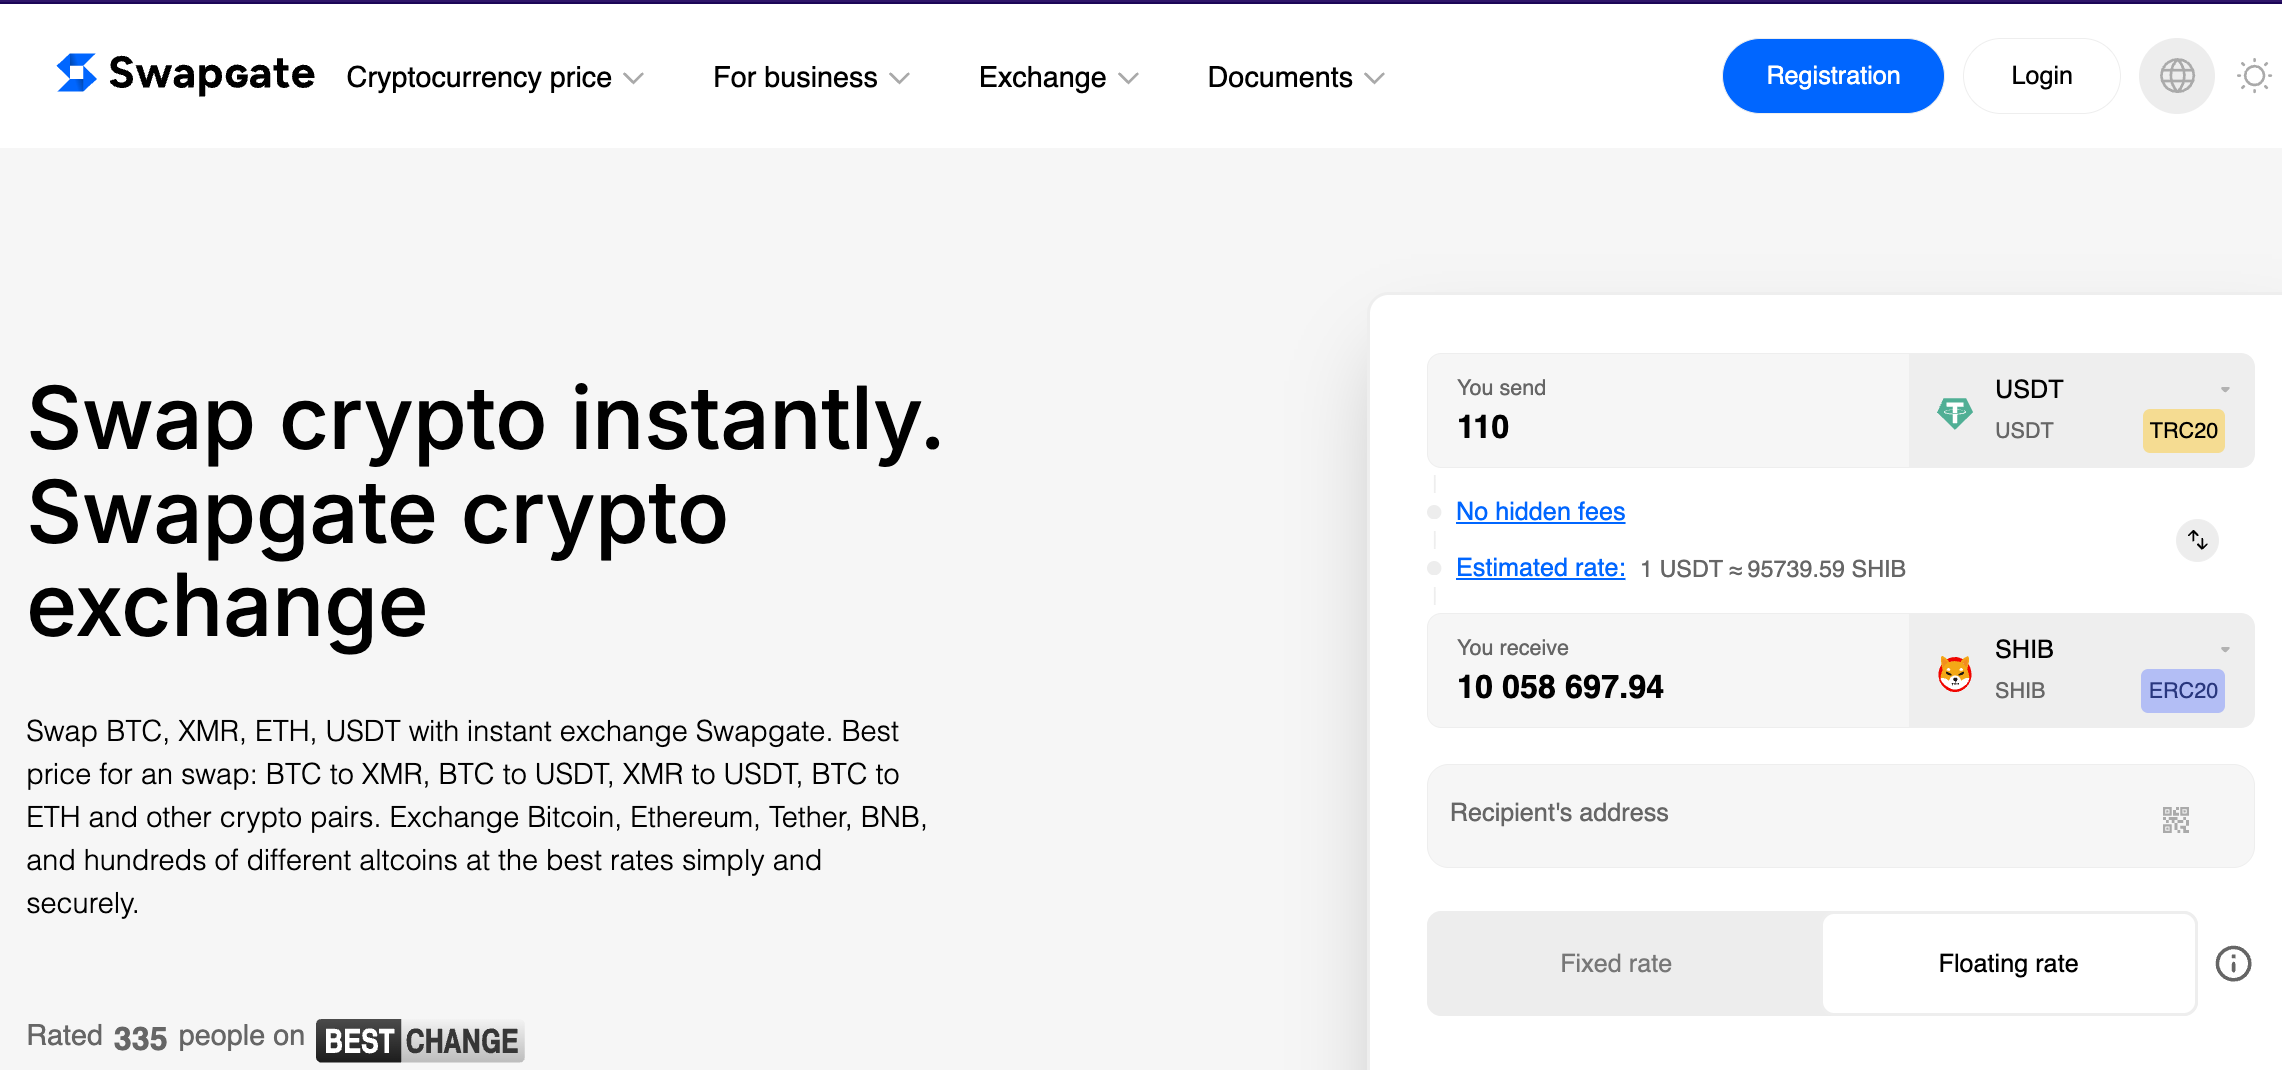Toggle the light/dark theme sun icon
Viewport: 2282px width, 1070px height.
pyautogui.click(x=2254, y=76)
